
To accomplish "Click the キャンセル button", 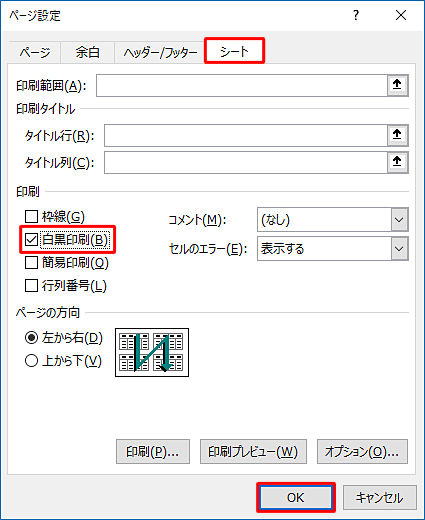I will [380, 497].
